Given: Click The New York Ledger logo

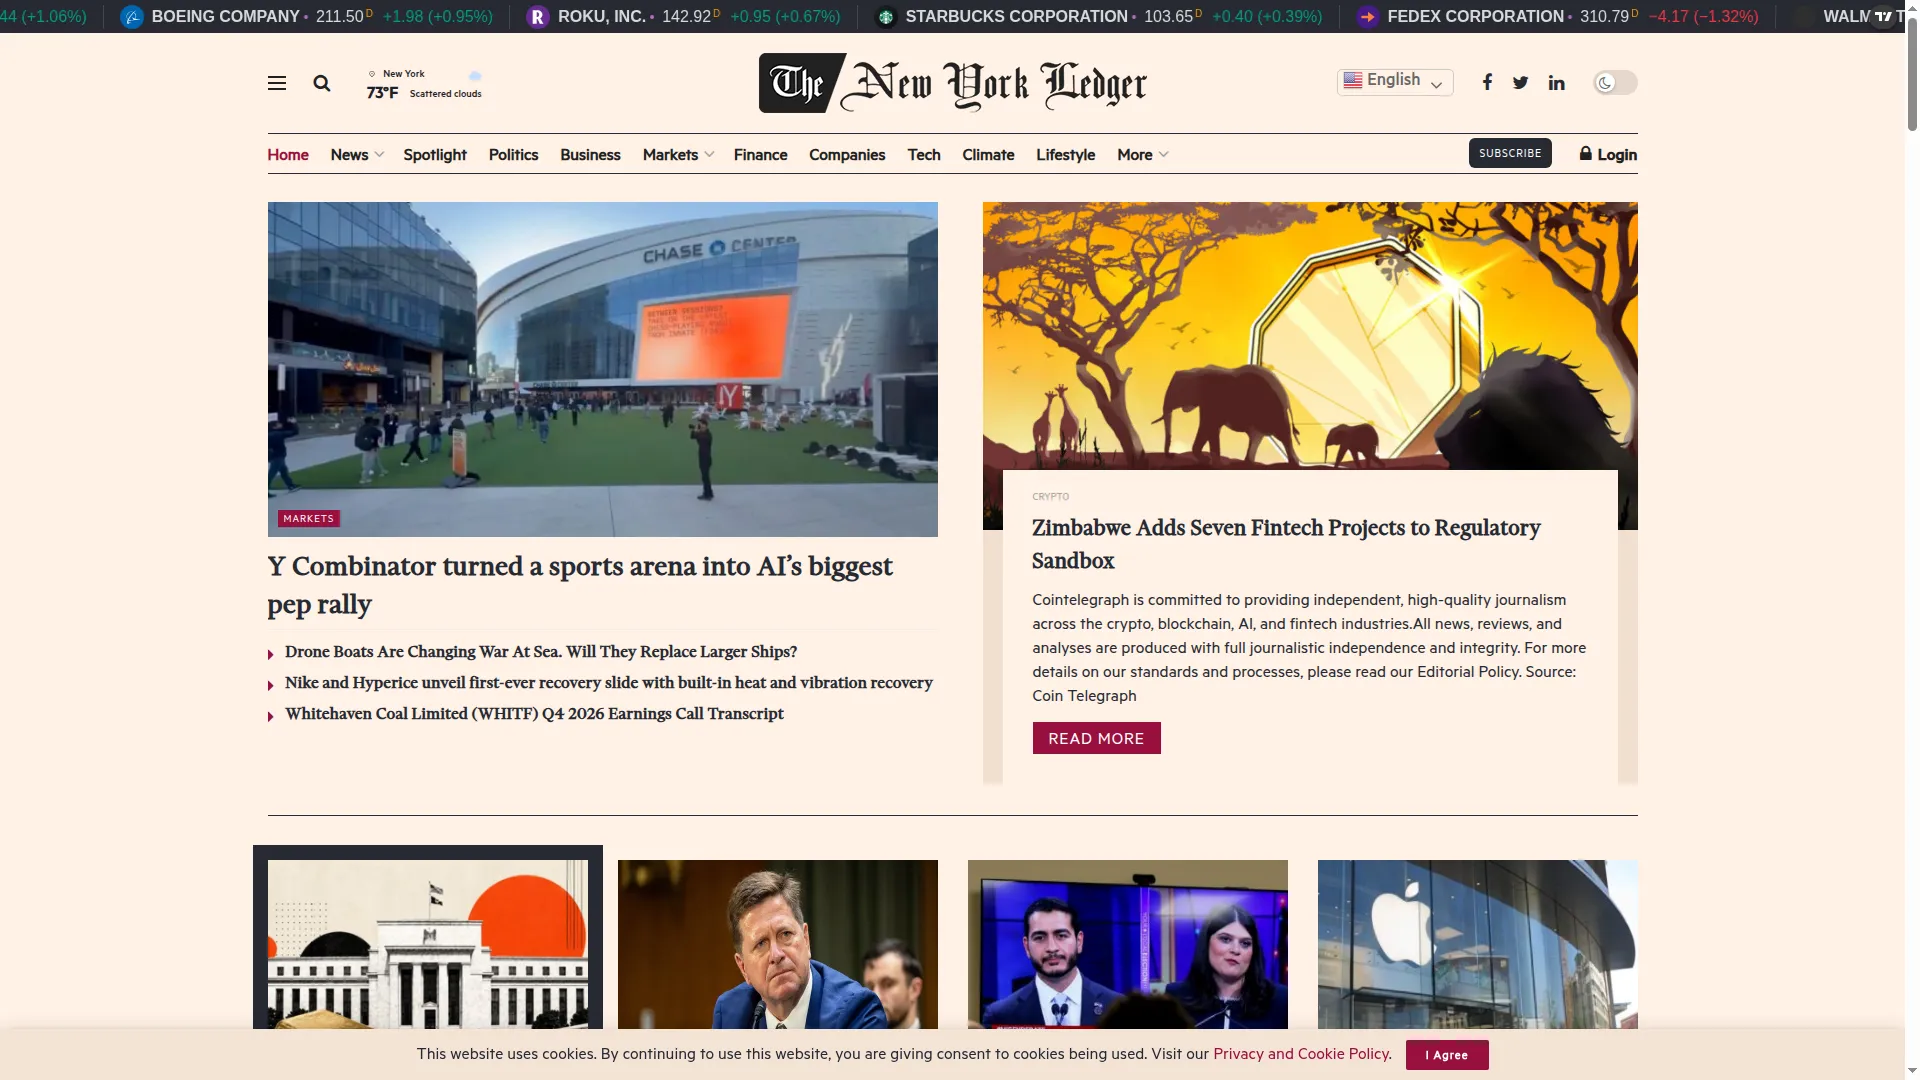Looking at the screenshot, I should [953, 83].
